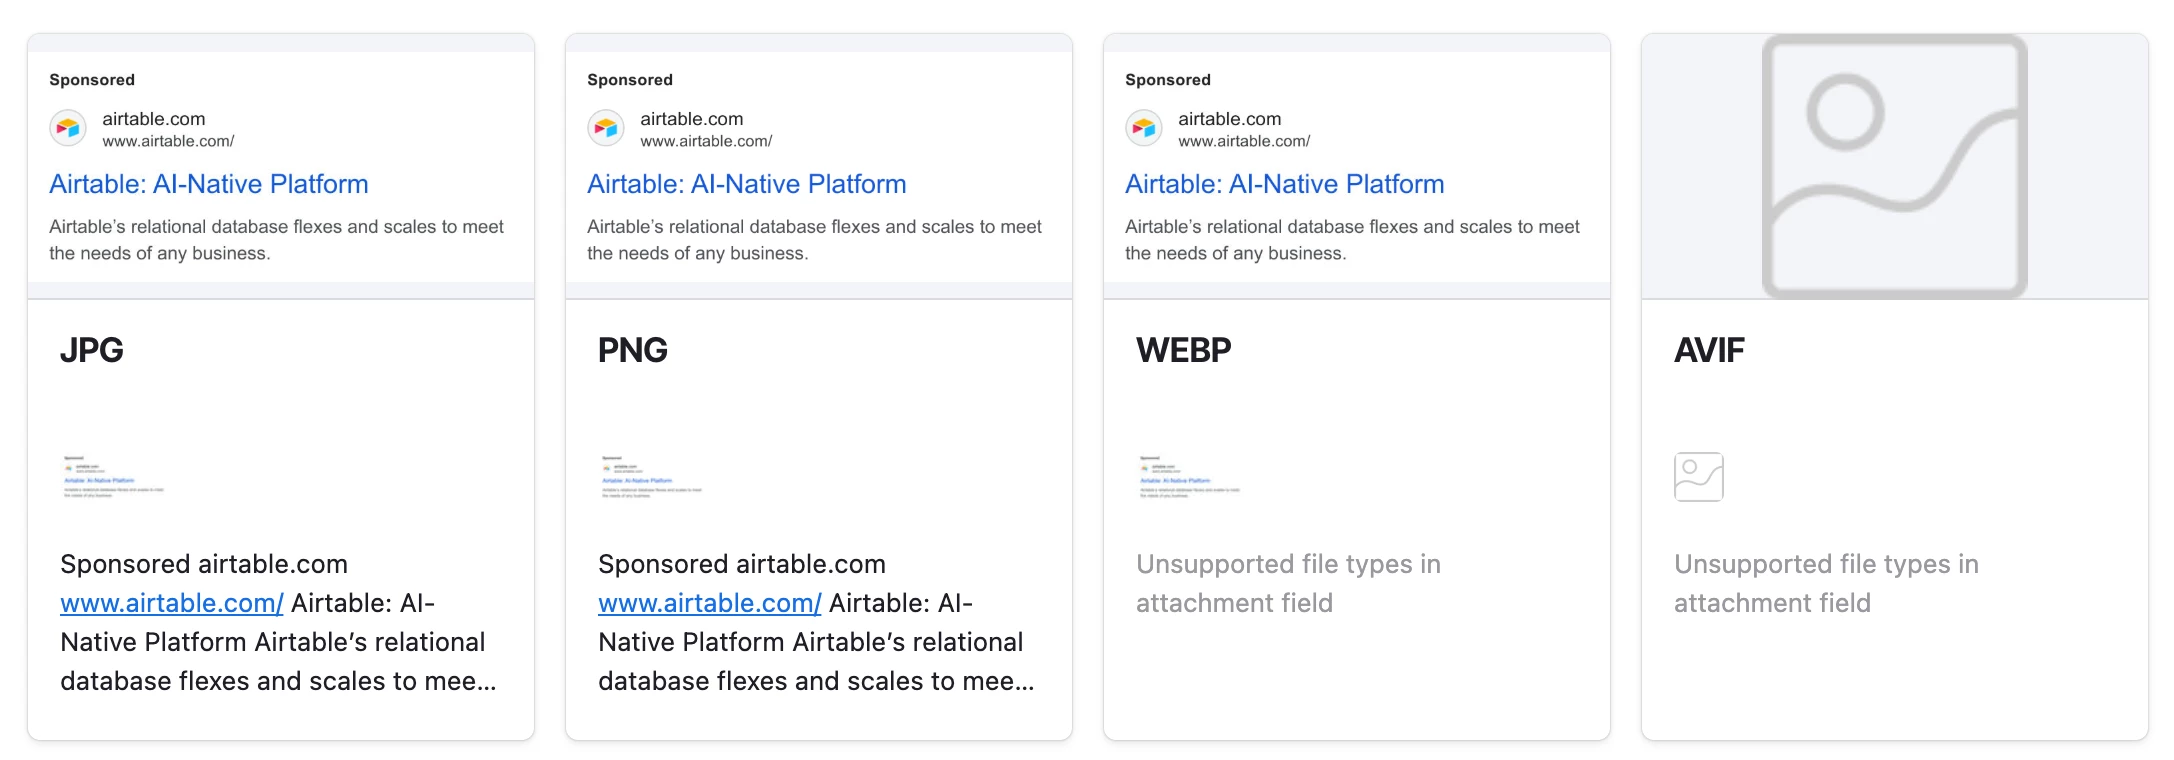The height and width of the screenshot is (760, 2174).
Task: Click the Unsupported file types text in the WEBP card
Action: tap(1288, 583)
